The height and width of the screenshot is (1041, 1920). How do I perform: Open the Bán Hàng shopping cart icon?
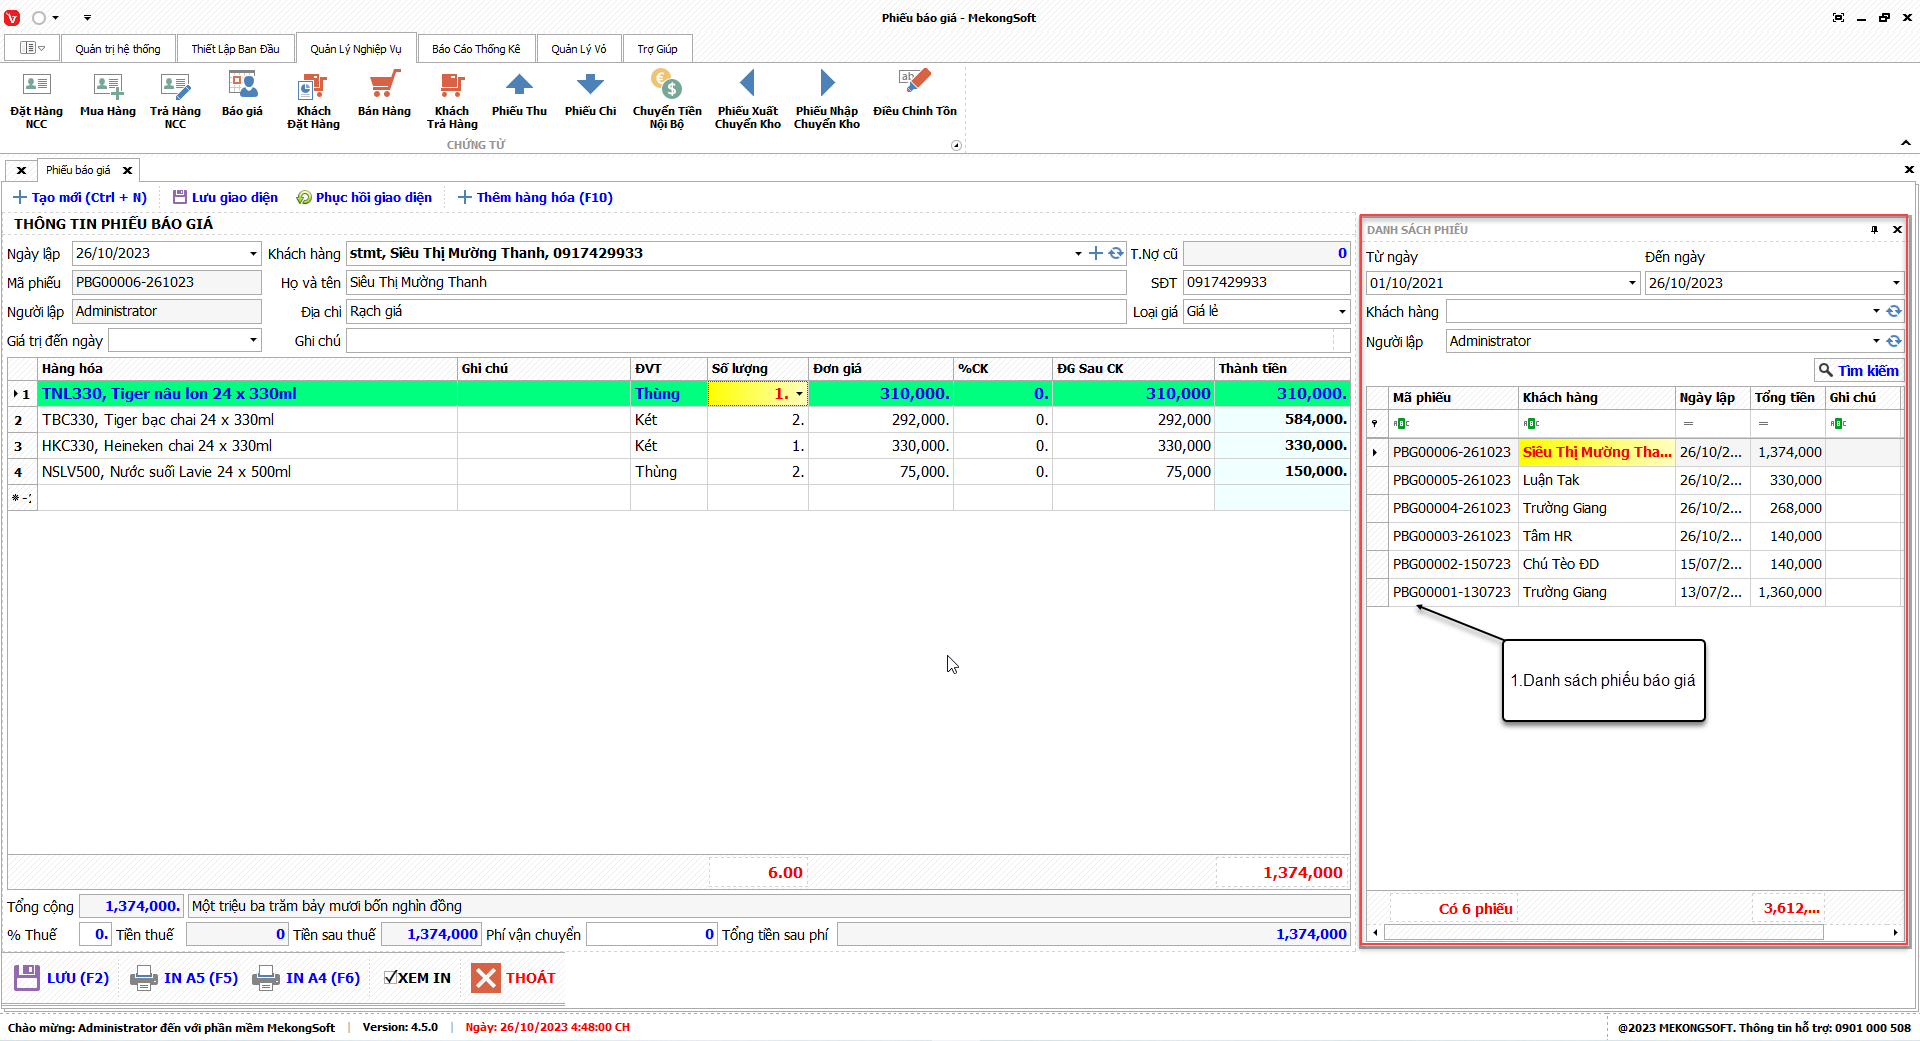coord(384,86)
